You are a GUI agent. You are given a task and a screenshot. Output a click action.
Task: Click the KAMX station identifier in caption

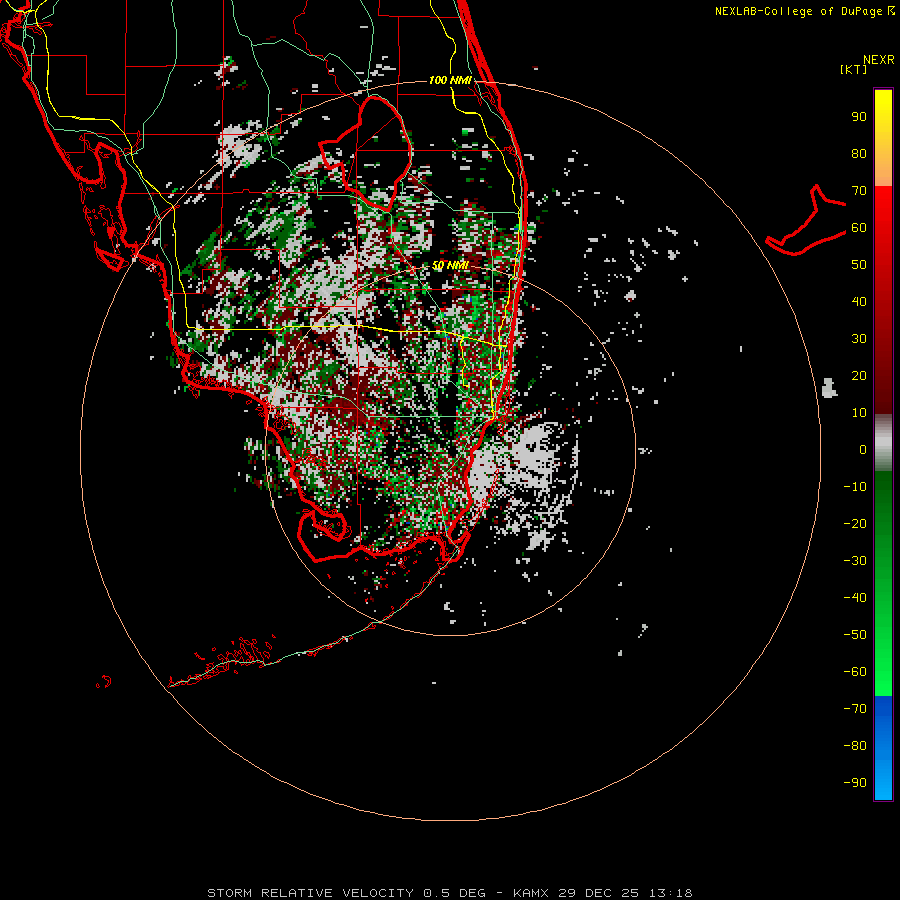pos(531,893)
